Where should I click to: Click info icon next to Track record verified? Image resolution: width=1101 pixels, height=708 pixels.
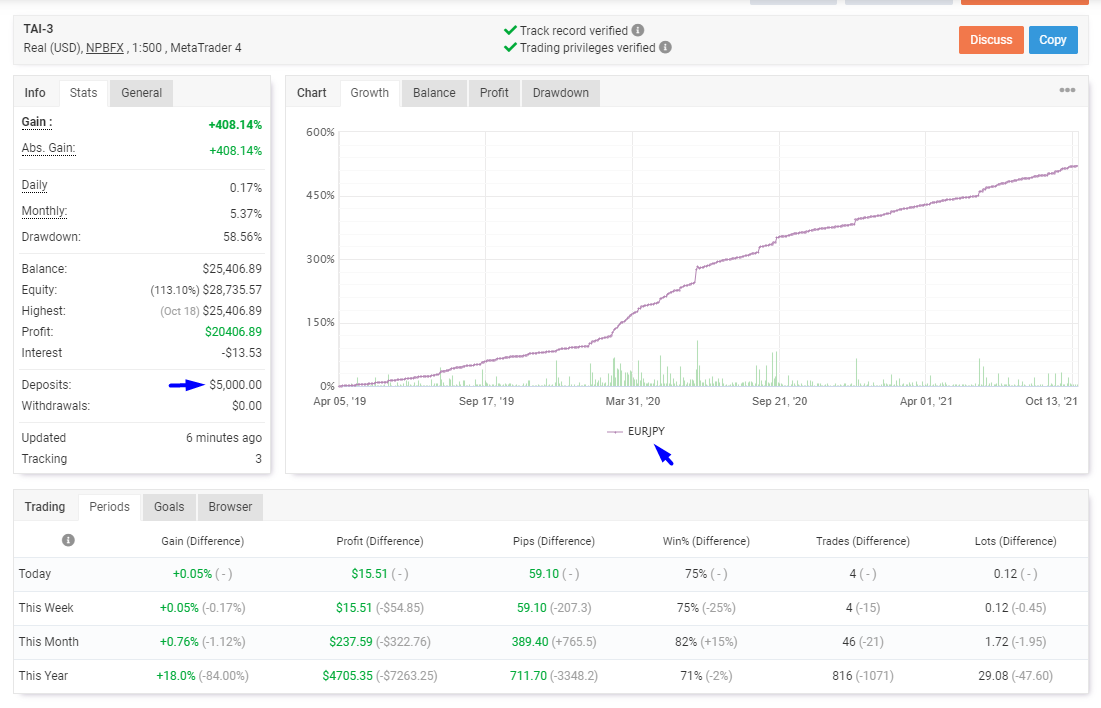pyautogui.click(x=638, y=30)
